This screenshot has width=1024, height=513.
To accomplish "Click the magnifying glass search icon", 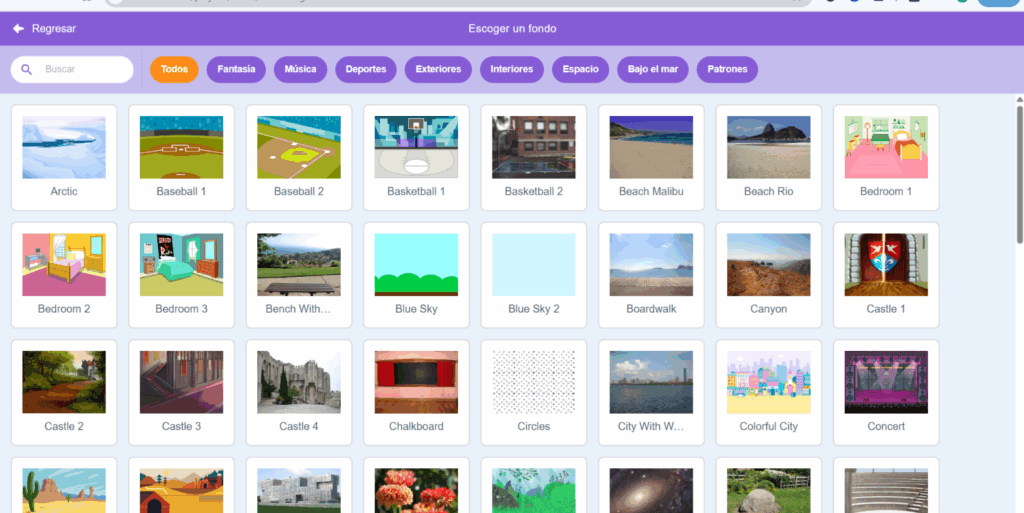I will [x=27, y=70].
